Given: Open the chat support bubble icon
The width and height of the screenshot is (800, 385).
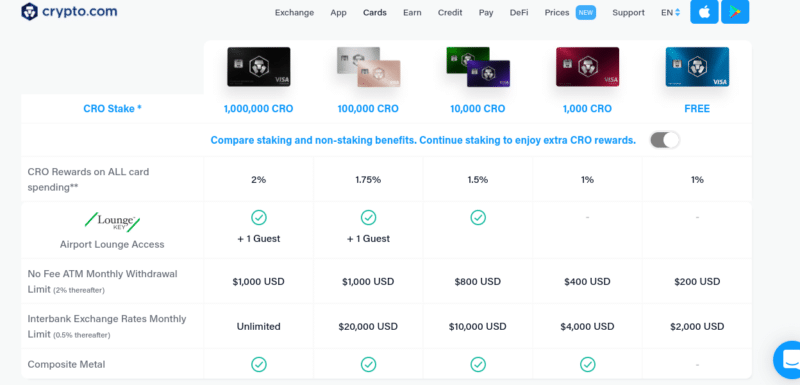Looking at the screenshot, I should click(x=787, y=360).
